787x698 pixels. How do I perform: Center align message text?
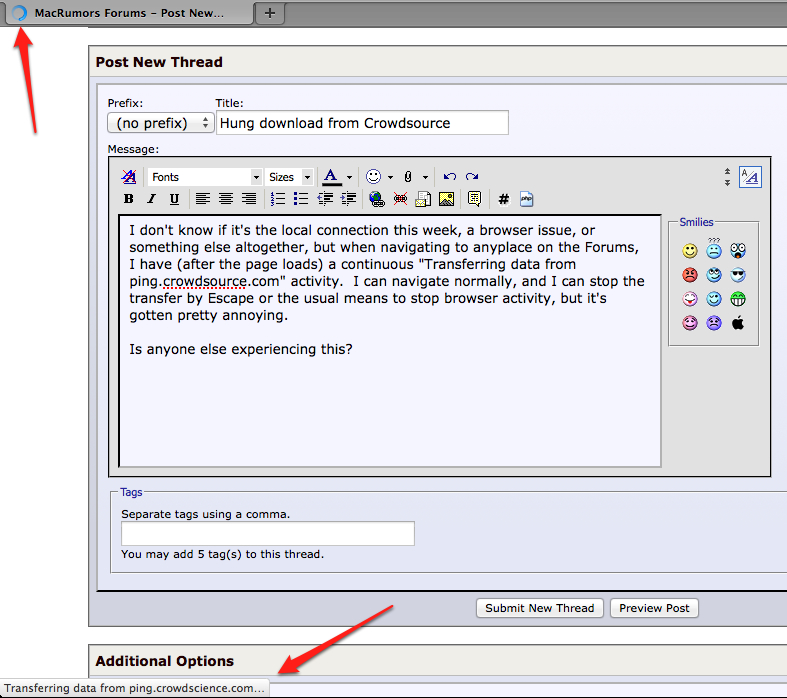225,199
